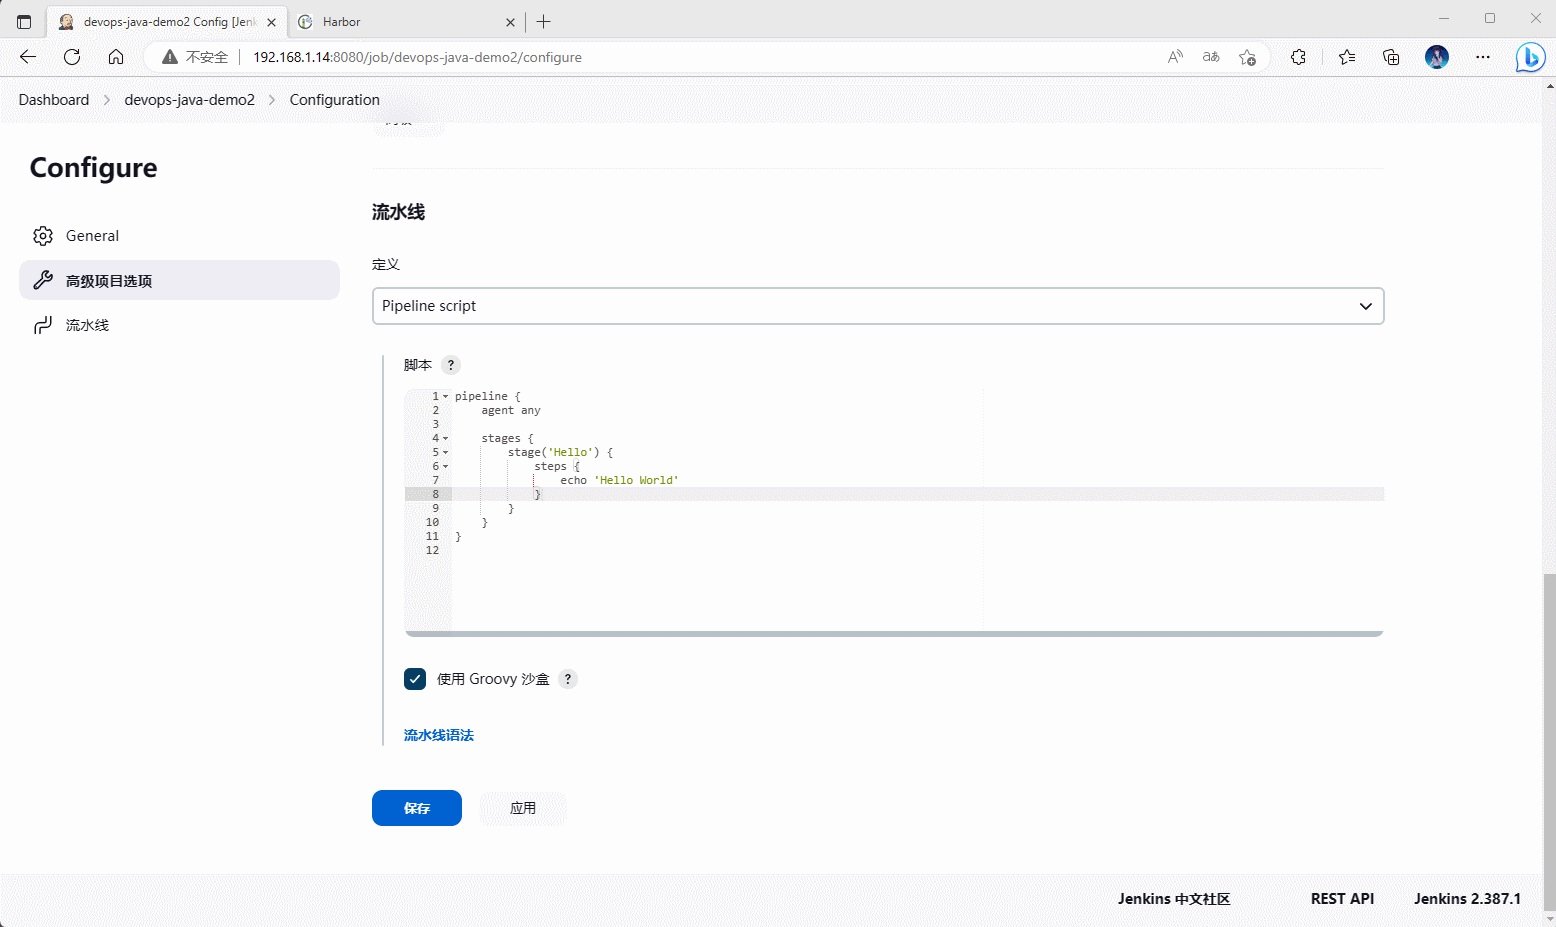Click the Jenkins 2.387.1 version link
Viewport: 1556px width, 927px height.
click(1467, 899)
